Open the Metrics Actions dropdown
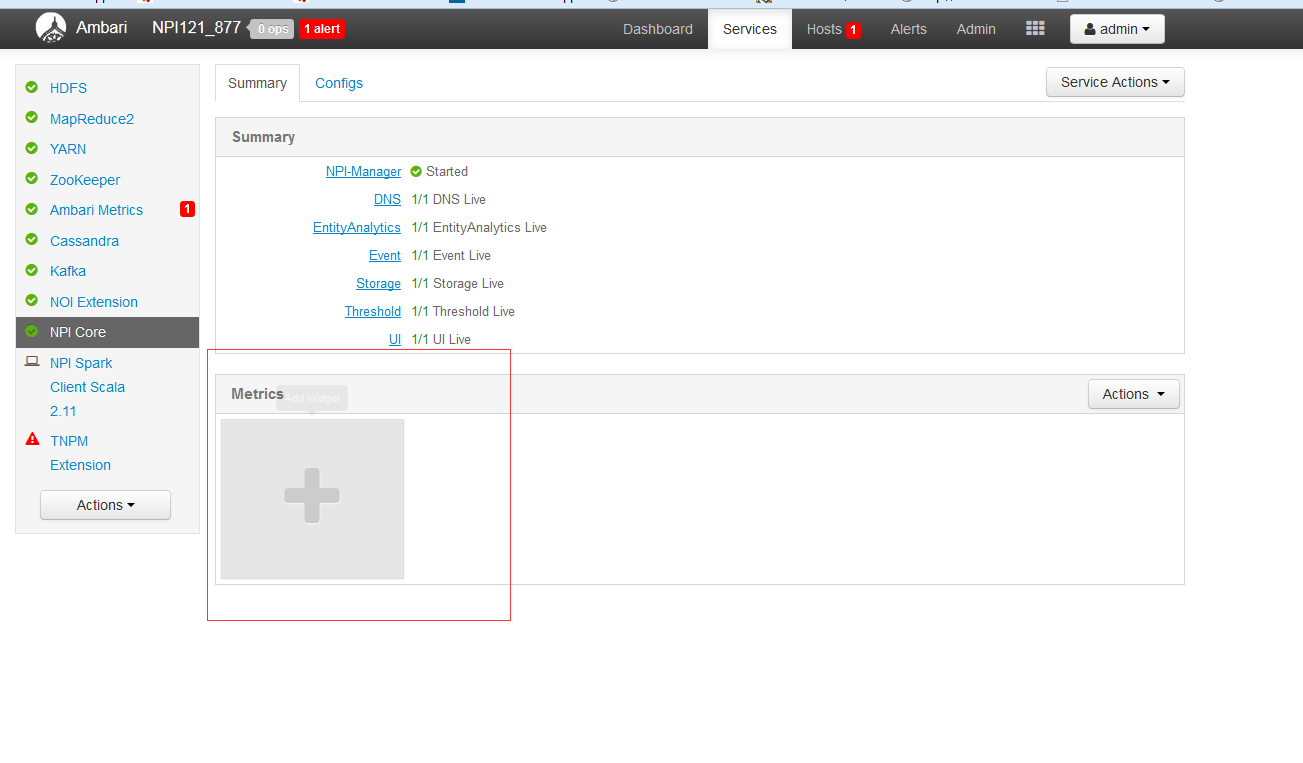The image size is (1303, 763). point(1133,394)
